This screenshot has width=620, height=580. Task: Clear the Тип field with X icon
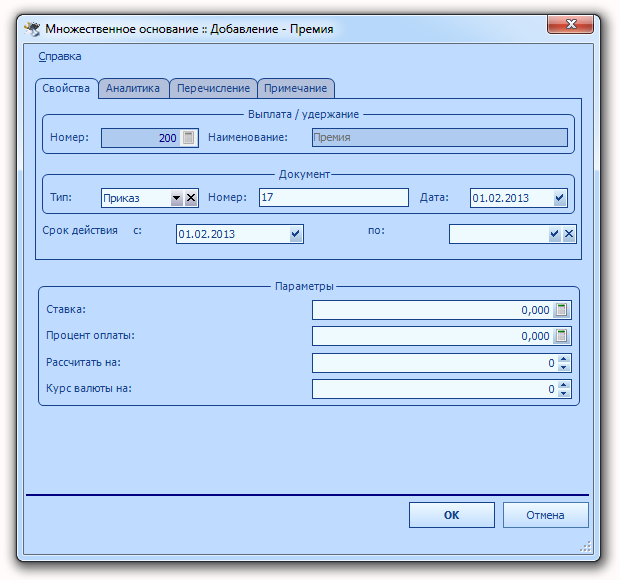[191, 198]
